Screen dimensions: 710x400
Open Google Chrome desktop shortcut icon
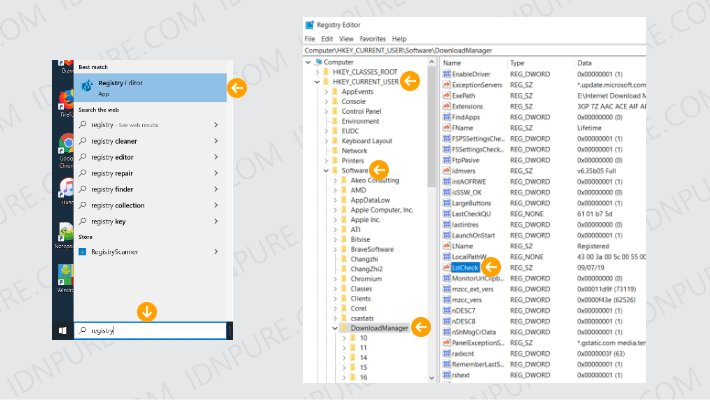point(67,145)
